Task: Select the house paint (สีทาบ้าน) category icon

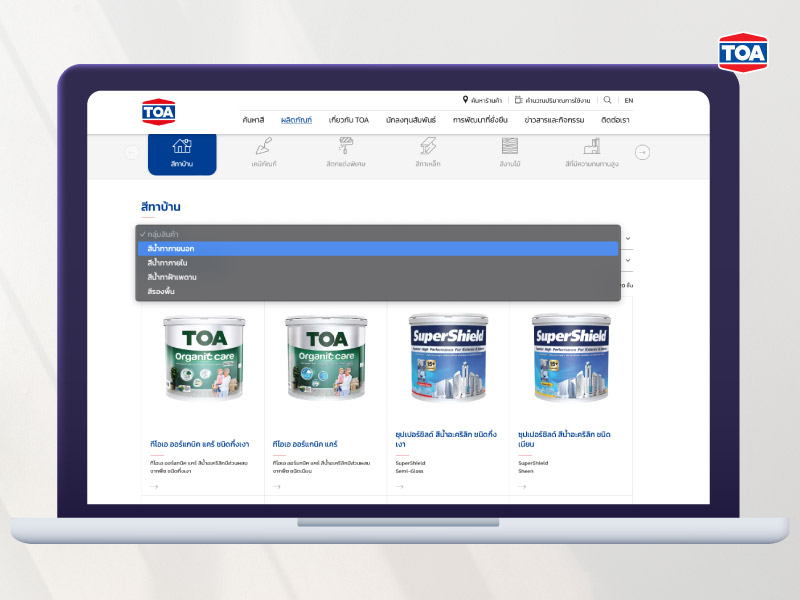Action: [181, 147]
